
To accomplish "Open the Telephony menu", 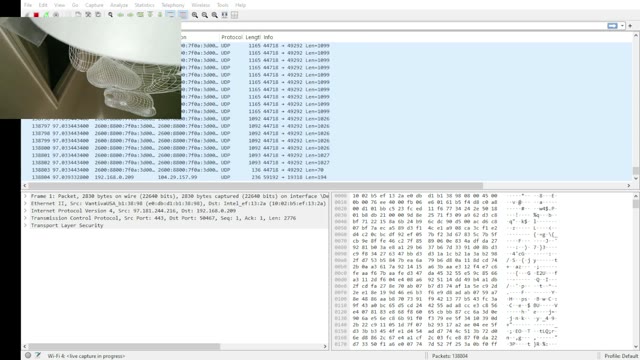I will pos(173,5).
